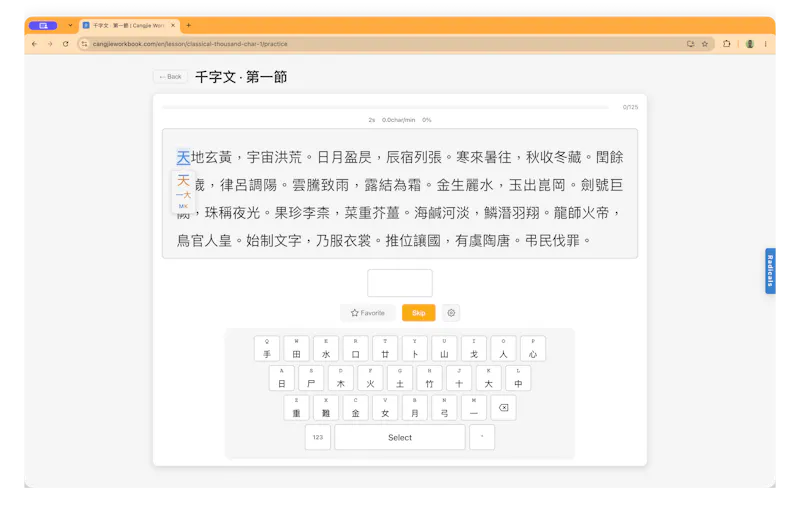Tap the Z key labeled 重

tap(296, 408)
